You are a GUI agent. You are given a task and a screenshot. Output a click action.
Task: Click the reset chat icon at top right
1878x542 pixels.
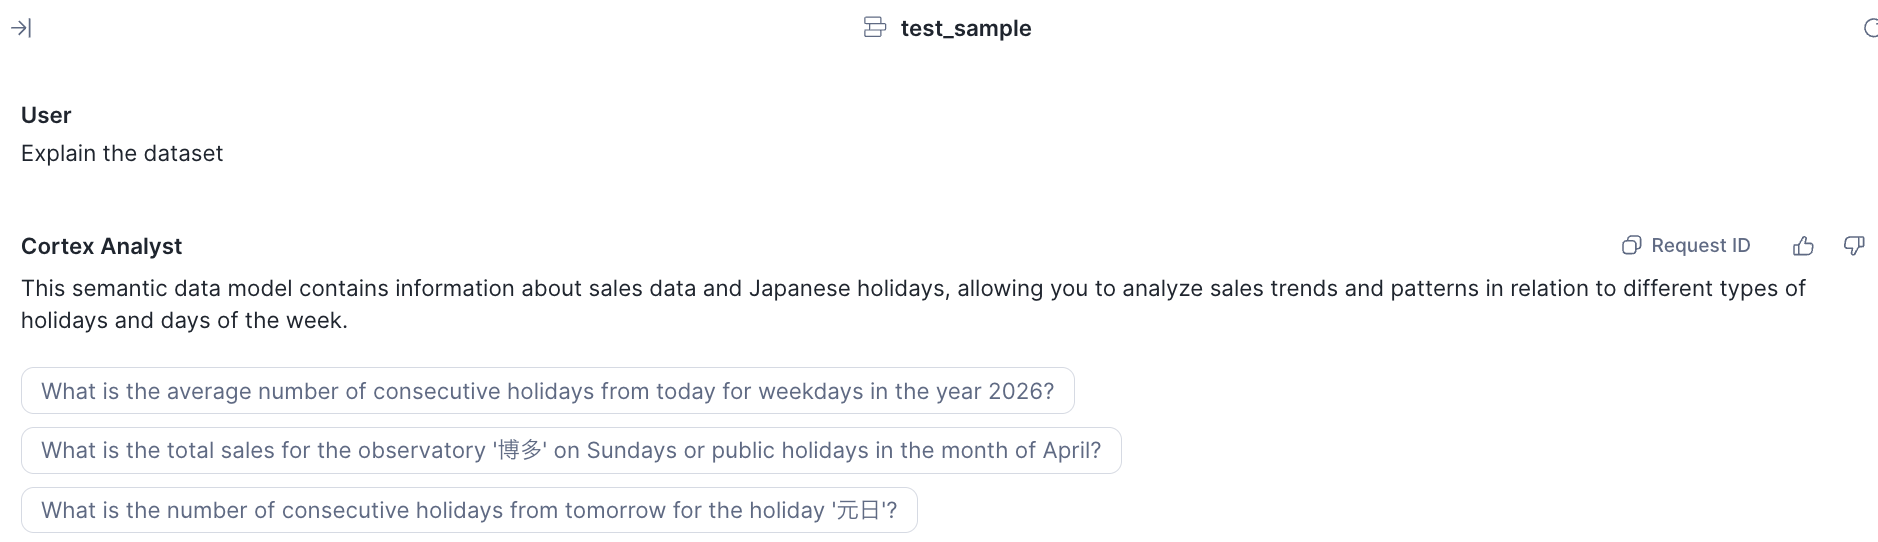1870,28
